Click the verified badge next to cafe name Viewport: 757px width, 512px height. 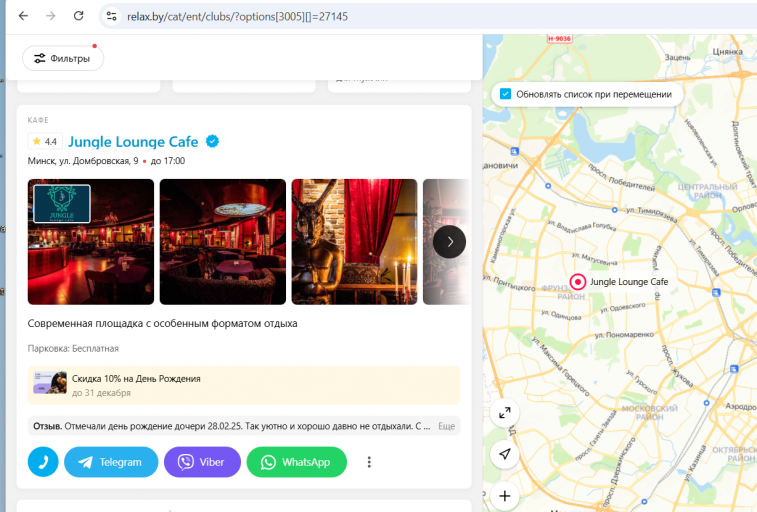click(x=212, y=141)
